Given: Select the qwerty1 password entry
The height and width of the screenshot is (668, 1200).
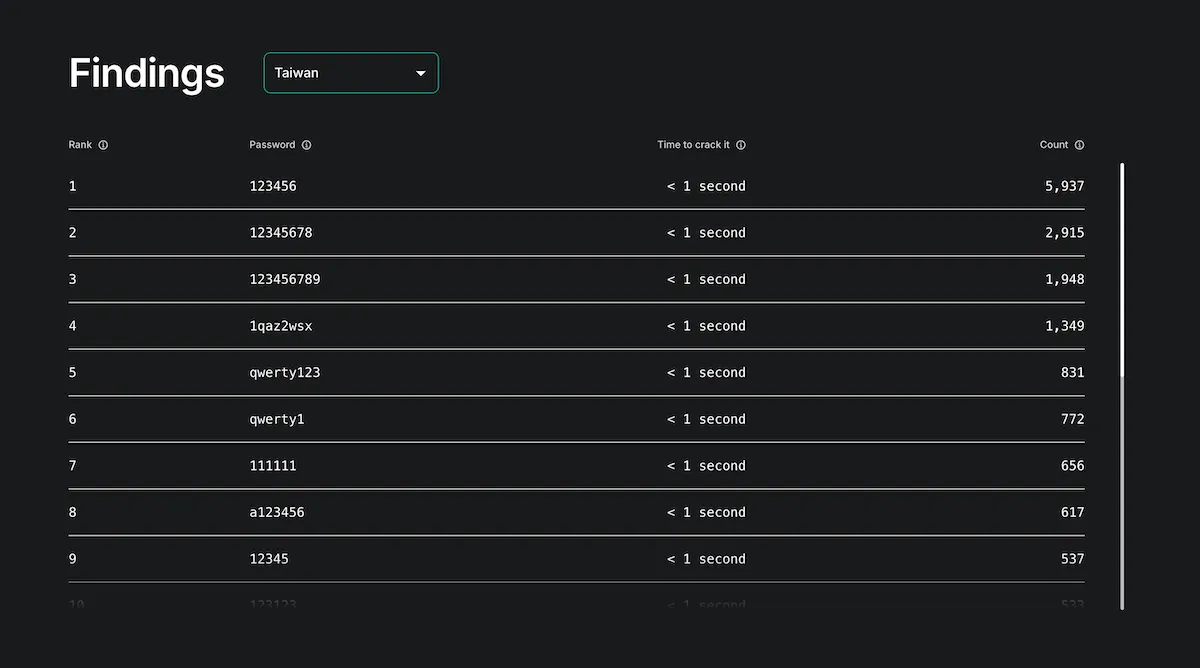Looking at the screenshot, I should click(277, 419).
